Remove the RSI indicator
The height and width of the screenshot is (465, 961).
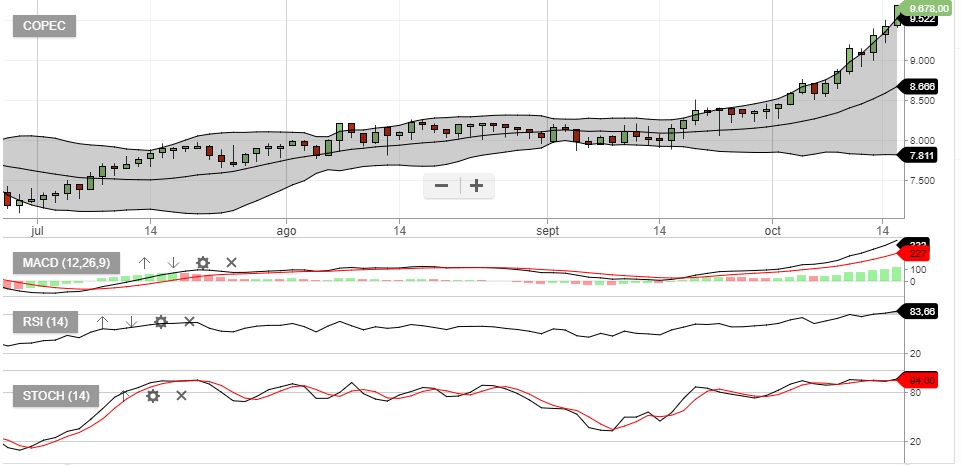(x=189, y=322)
